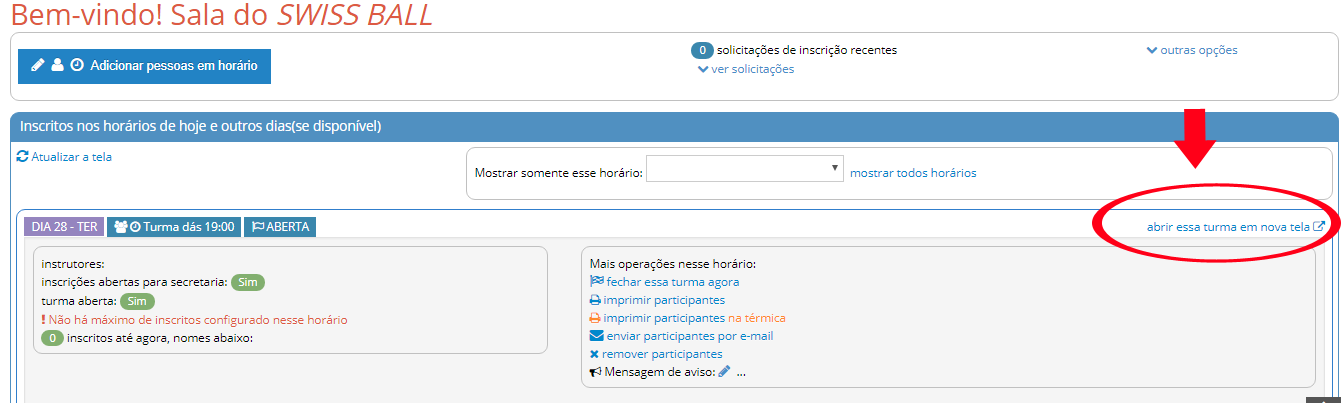Open the Mostrar somente esse horário dropdown

coord(745,169)
